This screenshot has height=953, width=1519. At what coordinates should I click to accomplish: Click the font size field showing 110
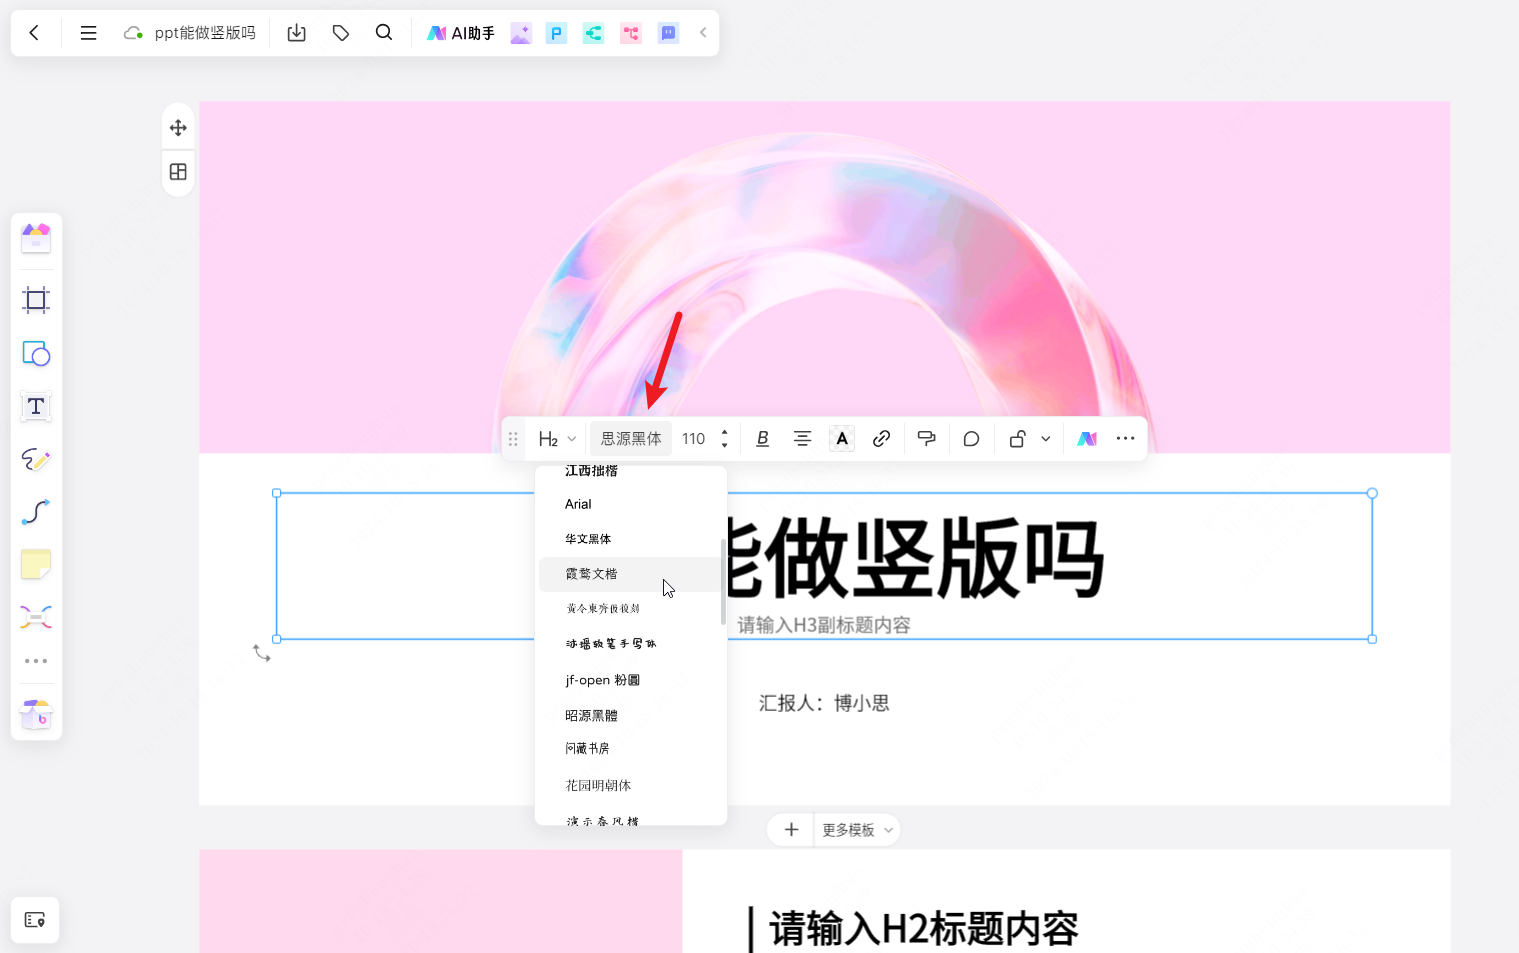pos(694,439)
